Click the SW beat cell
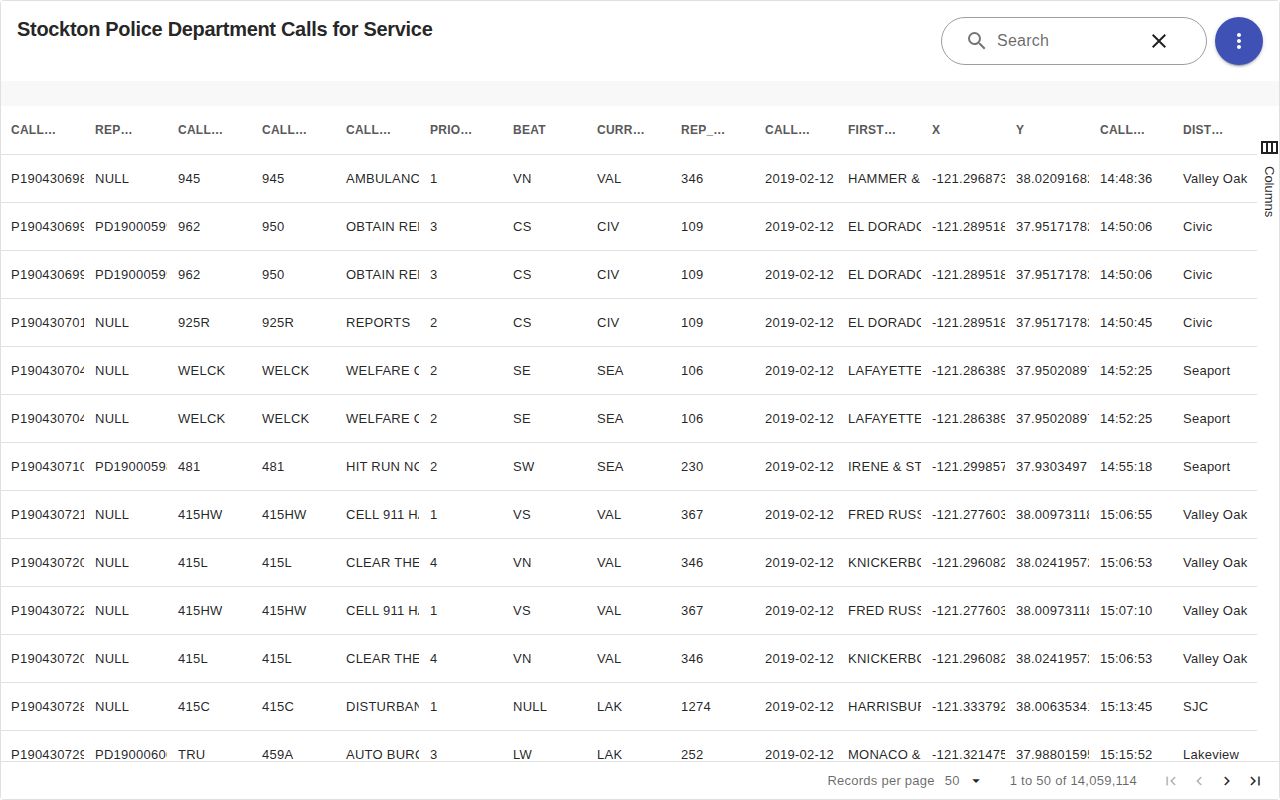 pyautogui.click(x=523, y=467)
